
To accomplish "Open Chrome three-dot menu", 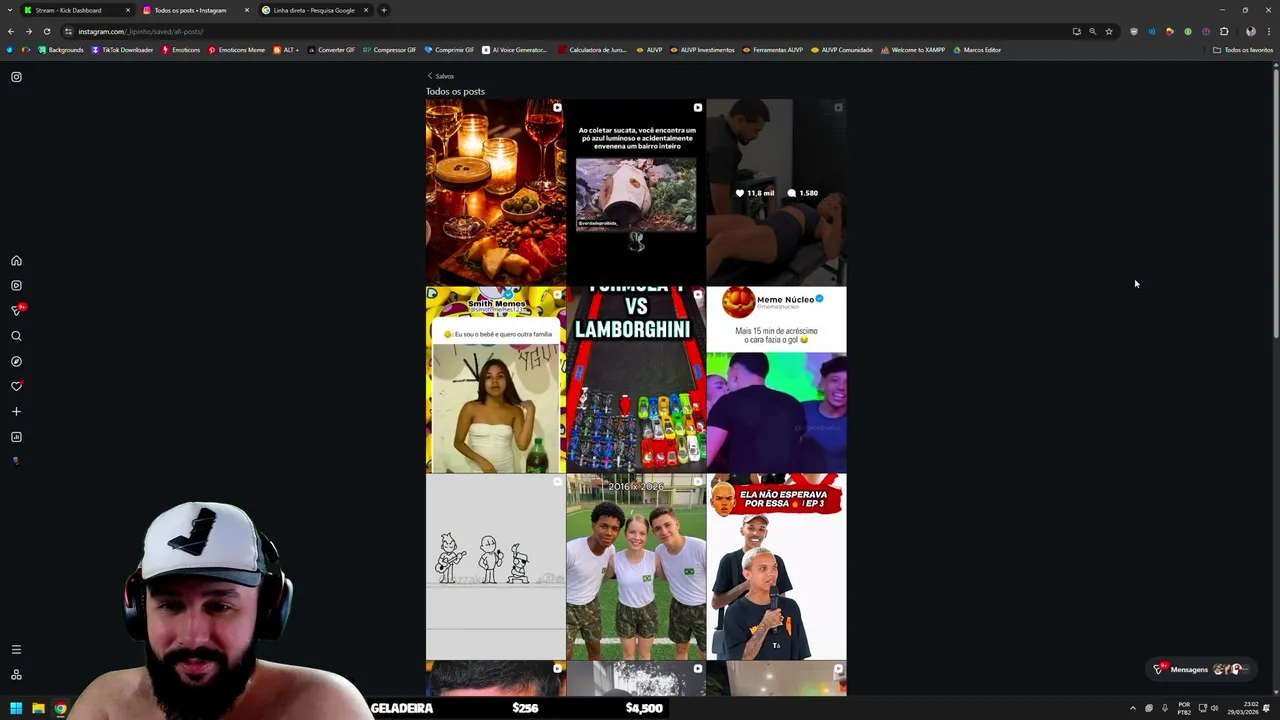I will pos(1268,31).
